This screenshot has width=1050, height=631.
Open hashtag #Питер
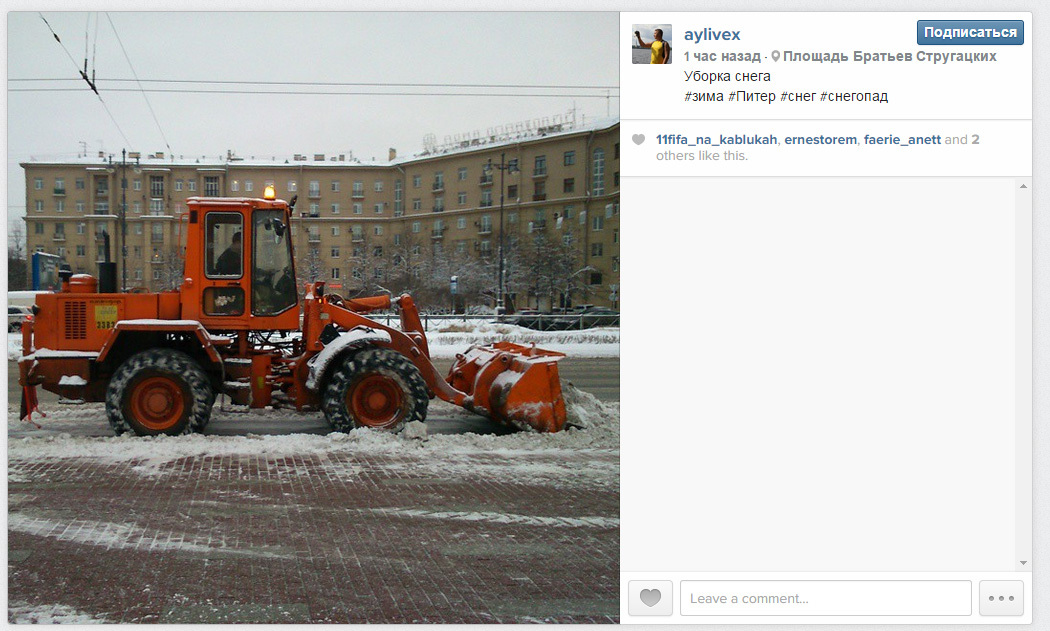(751, 96)
